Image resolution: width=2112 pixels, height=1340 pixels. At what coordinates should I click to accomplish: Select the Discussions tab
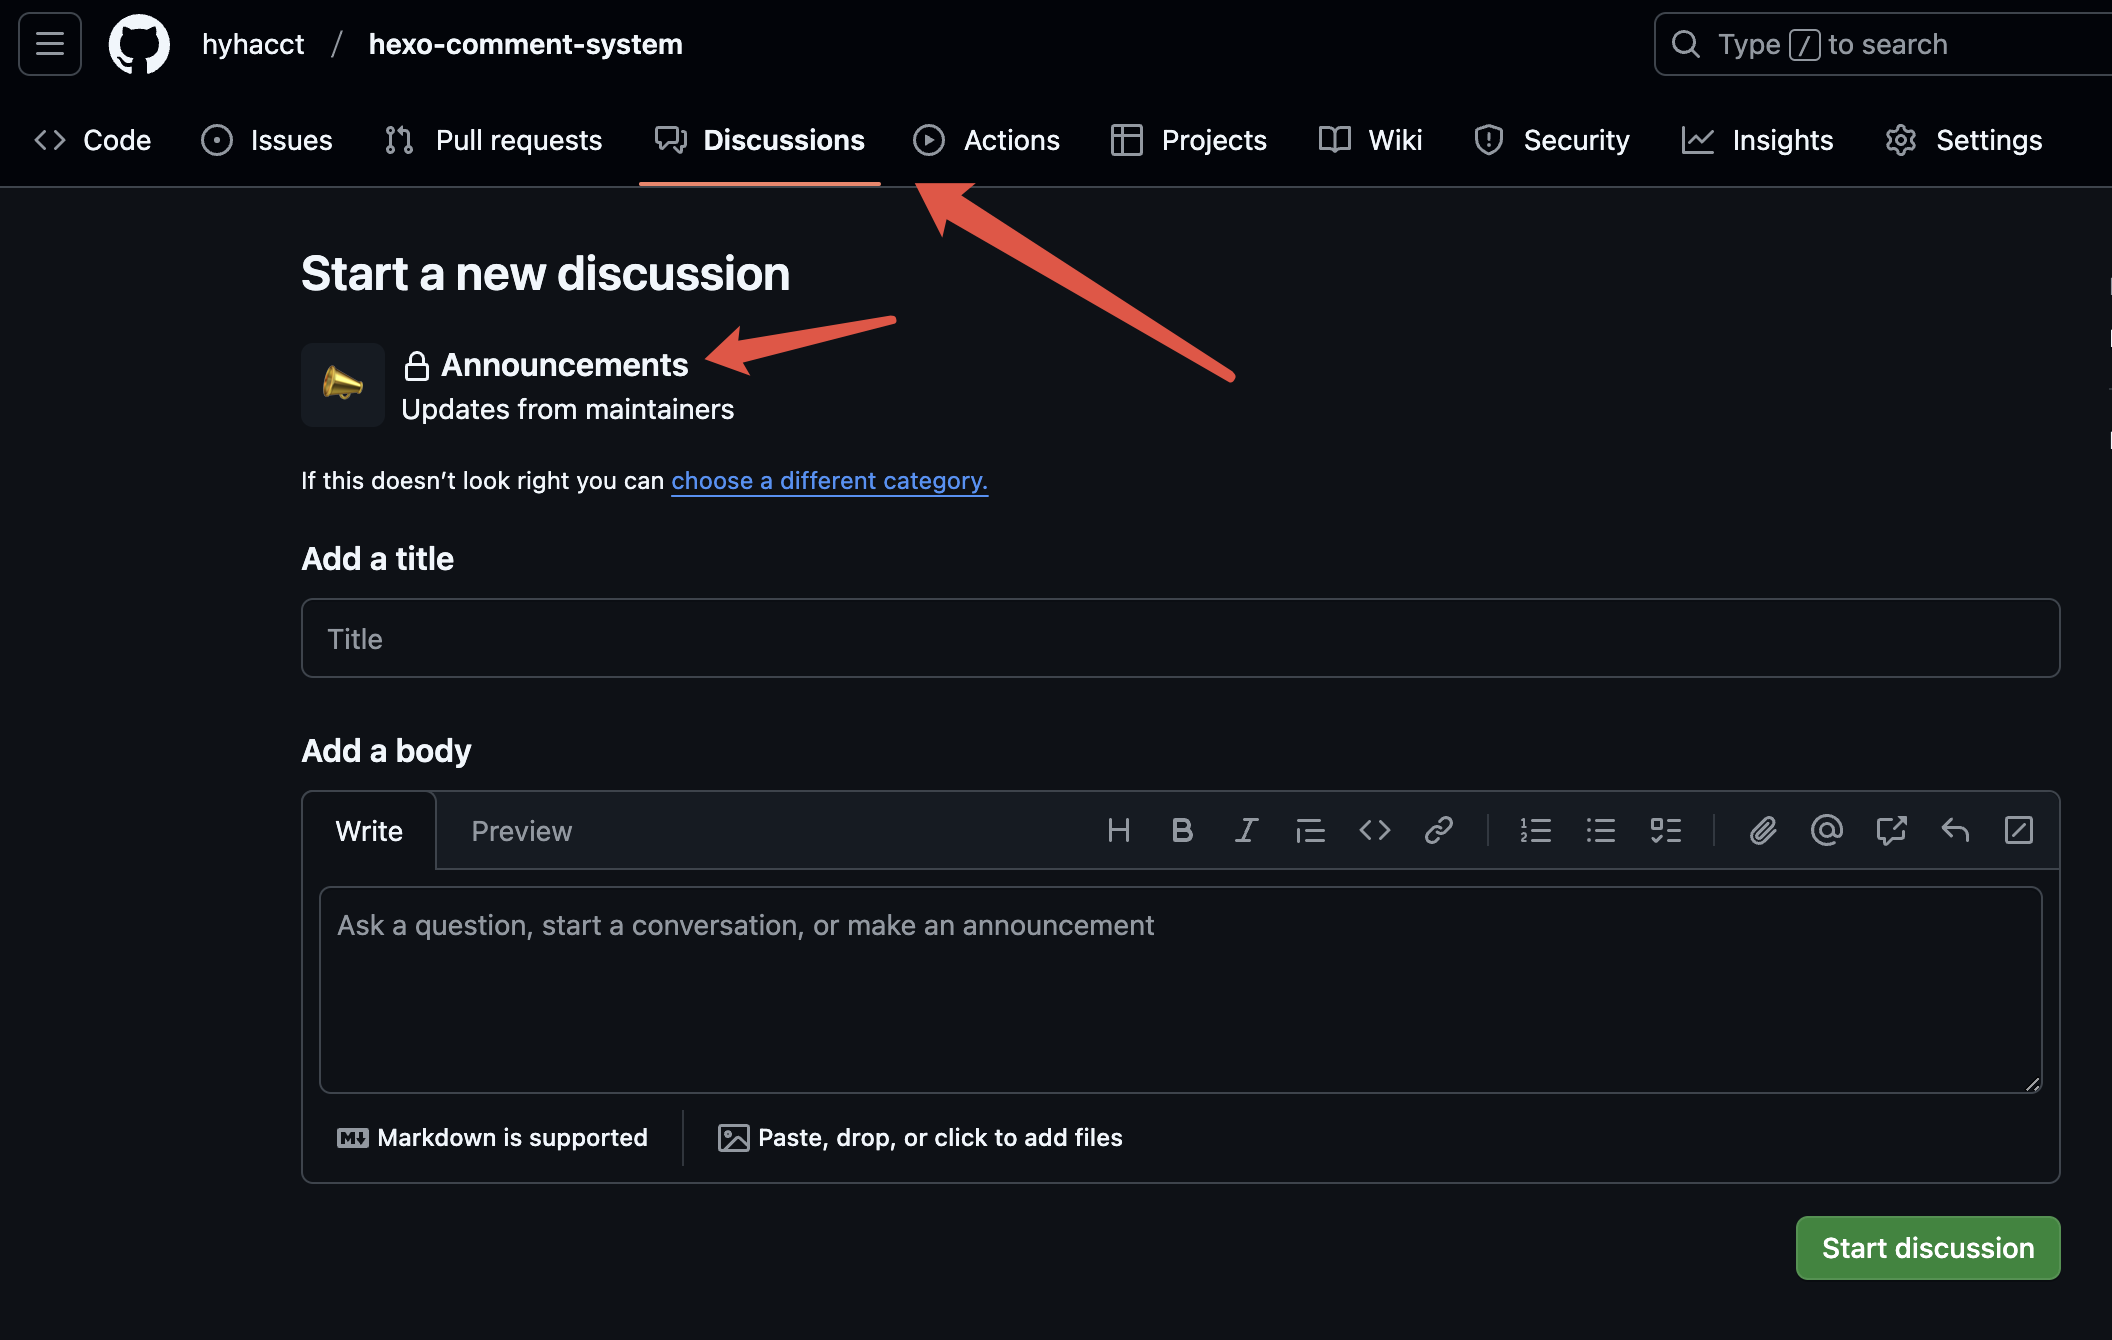click(760, 140)
